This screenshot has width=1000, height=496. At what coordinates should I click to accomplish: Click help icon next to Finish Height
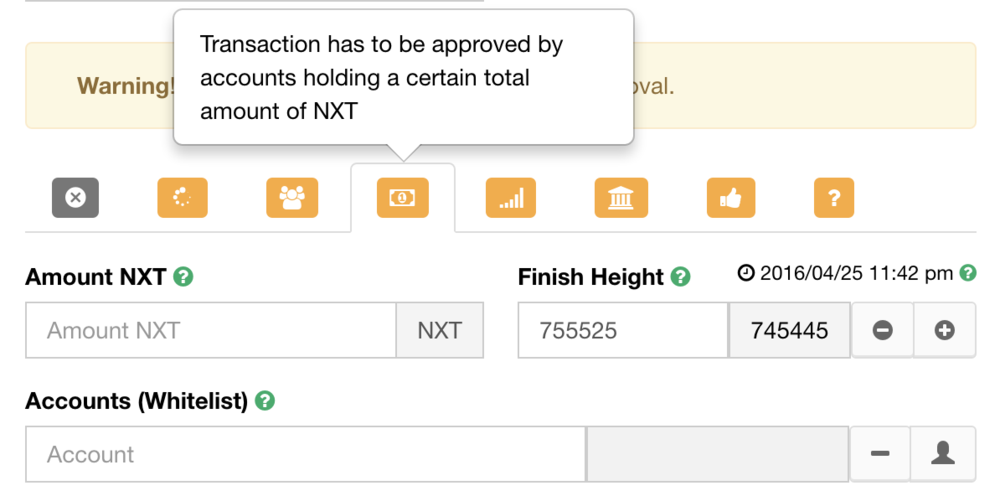pos(681,277)
